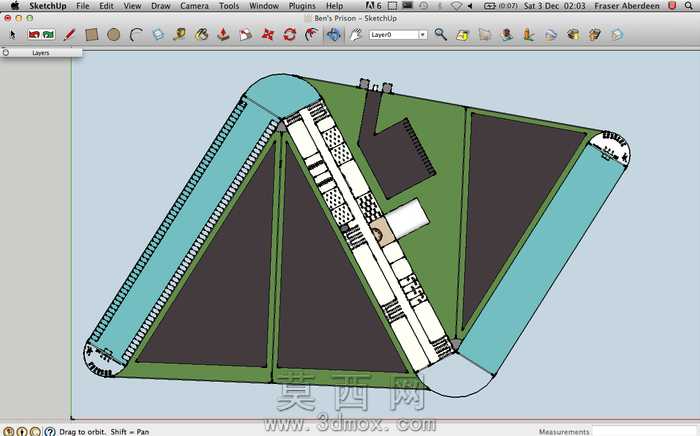Click the Instructor question mark icon

[50, 432]
